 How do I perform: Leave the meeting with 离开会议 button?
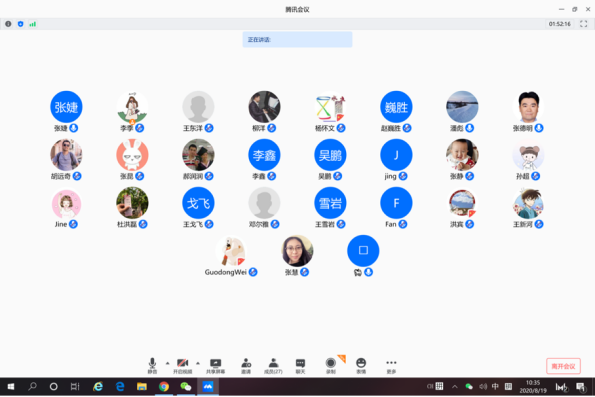pos(563,366)
